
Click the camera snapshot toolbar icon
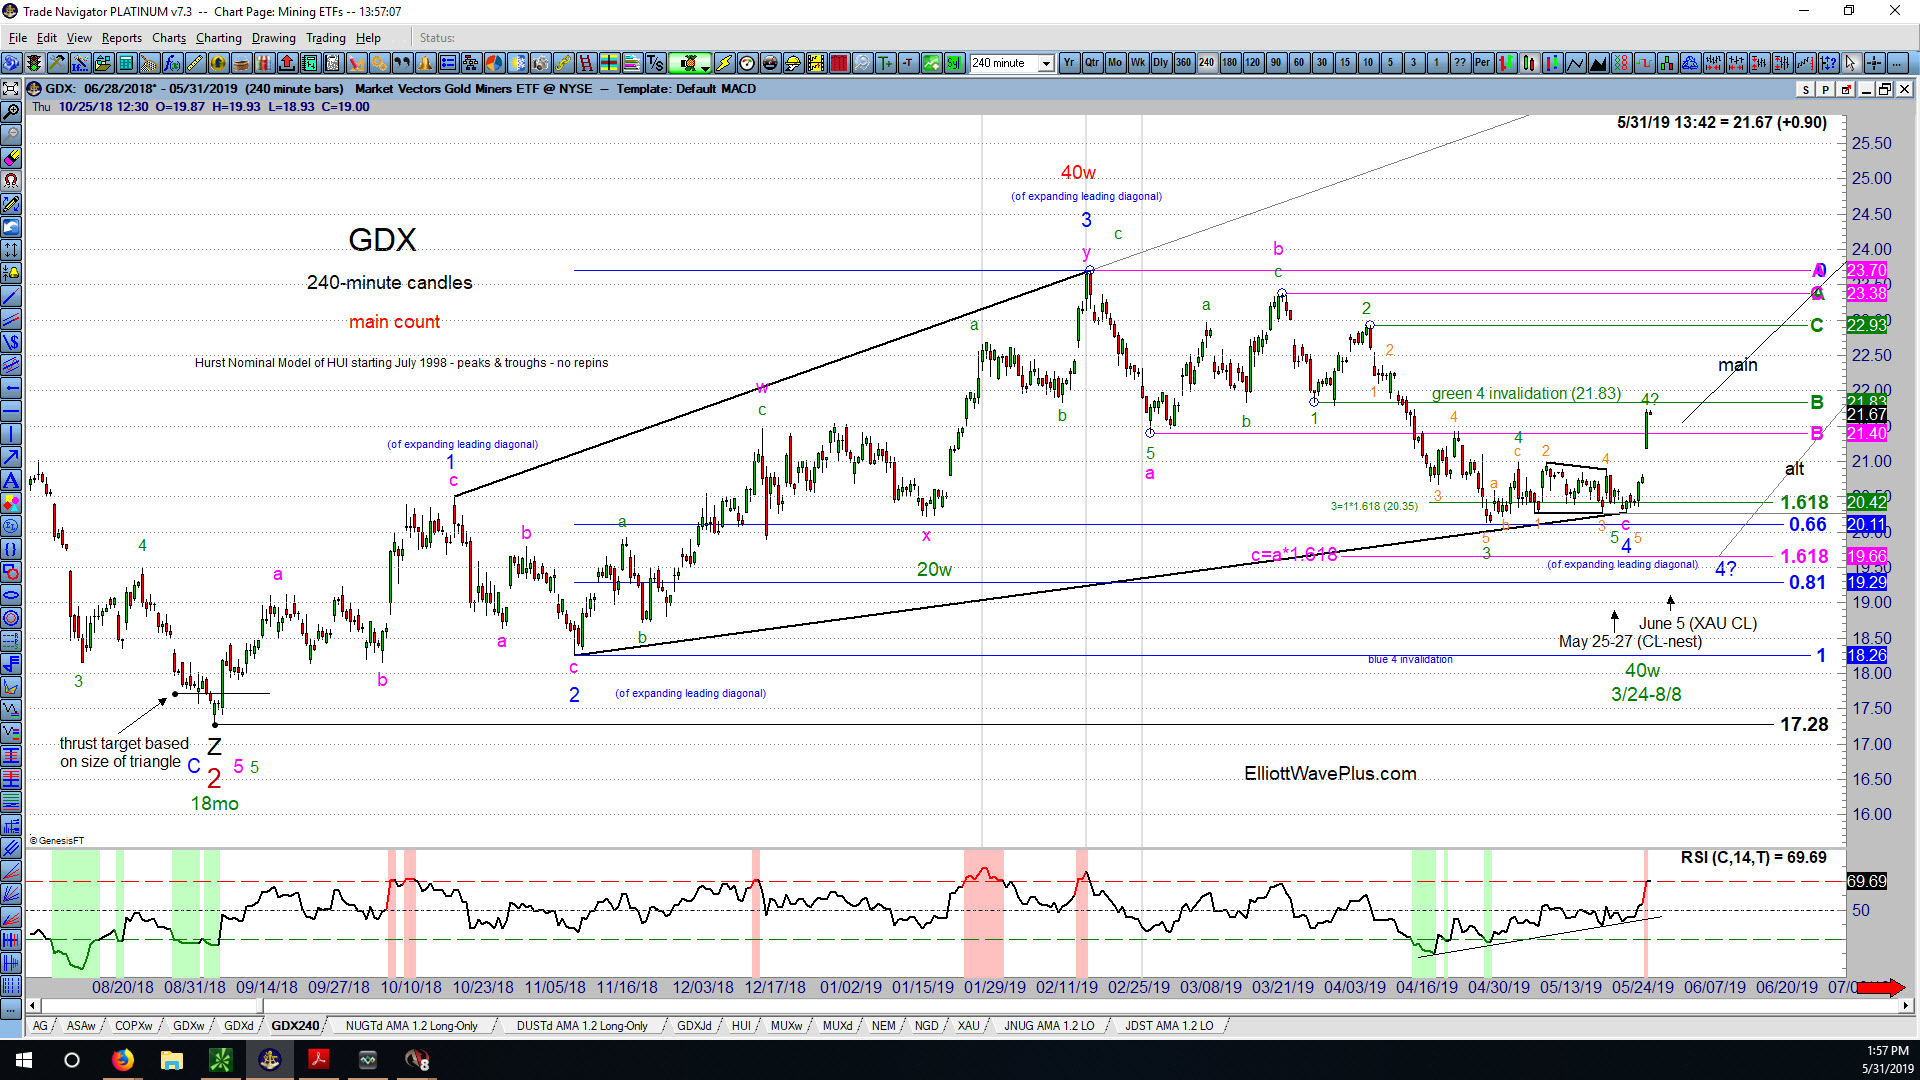click(540, 63)
